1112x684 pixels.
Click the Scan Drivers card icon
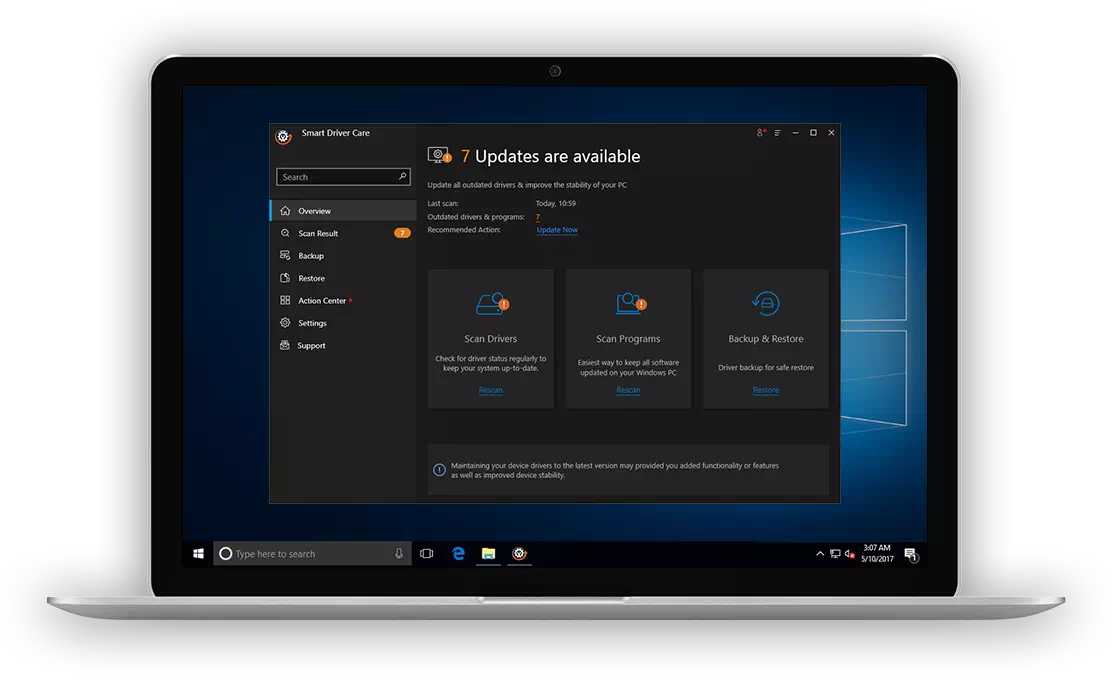(x=492, y=304)
